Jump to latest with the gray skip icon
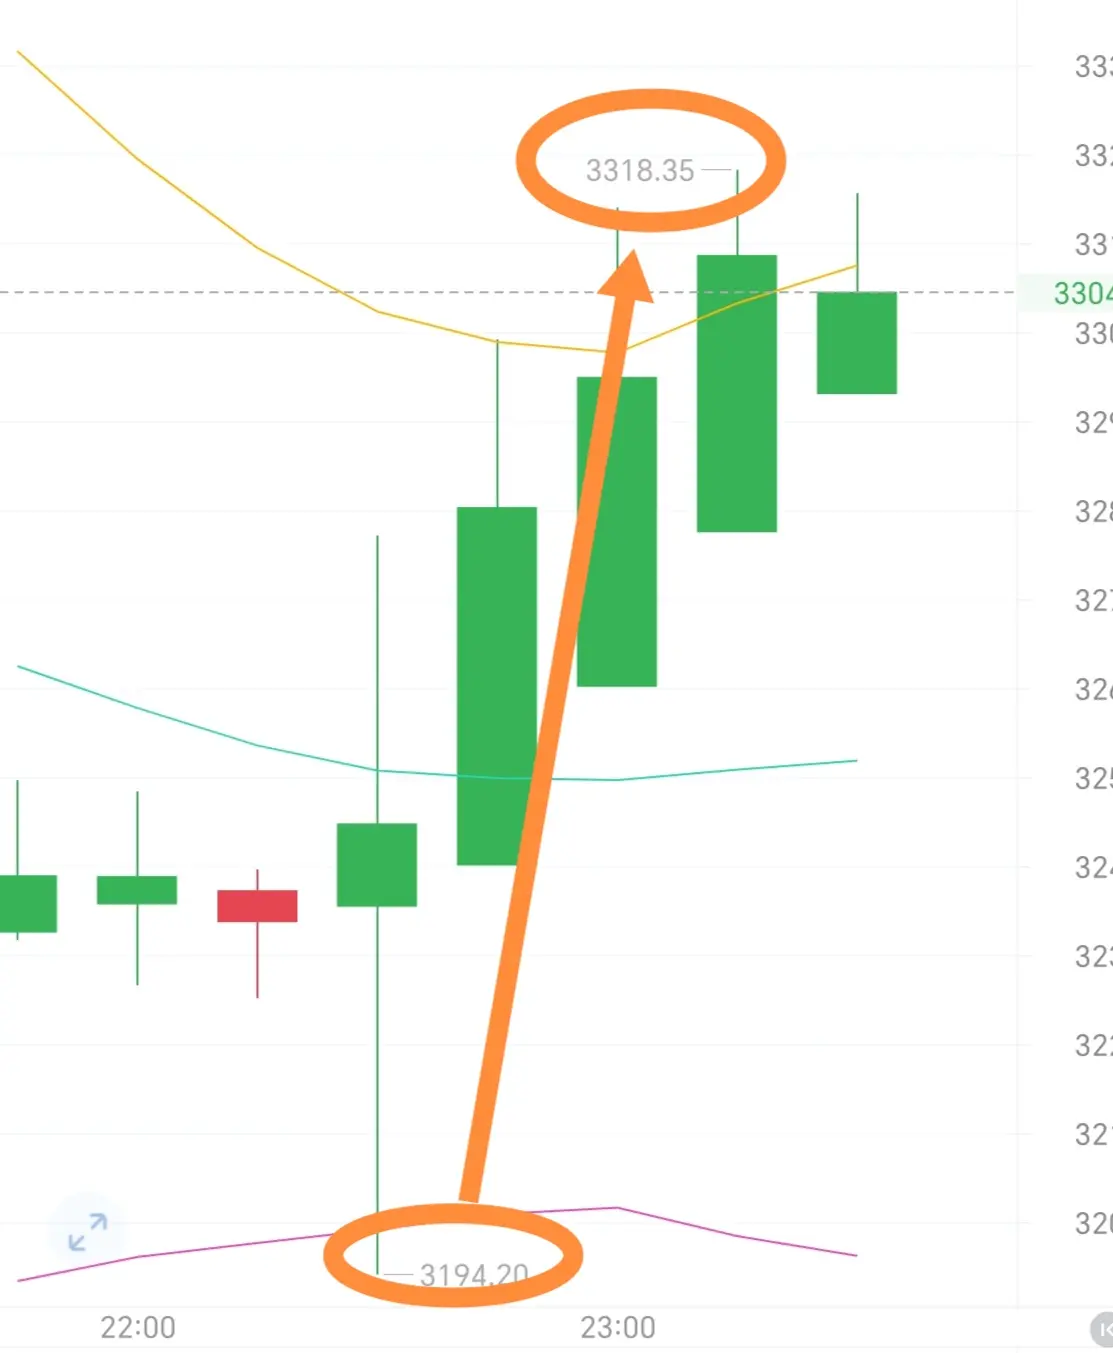This screenshot has height=1353, width=1113. coord(1102,1330)
